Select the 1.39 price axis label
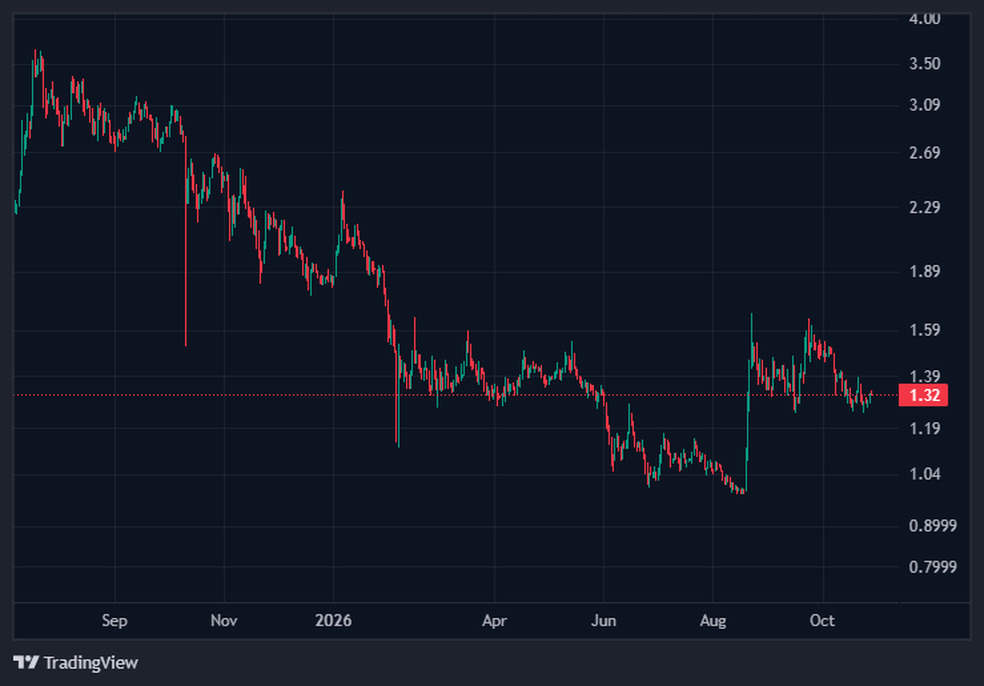 click(x=924, y=376)
